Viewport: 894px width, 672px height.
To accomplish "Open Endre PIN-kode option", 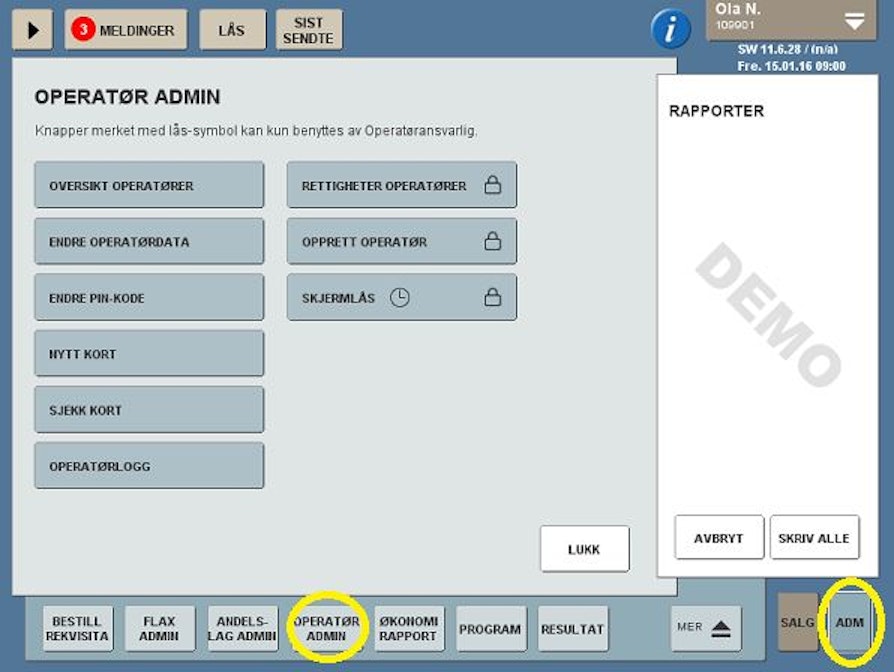I will (x=149, y=298).
